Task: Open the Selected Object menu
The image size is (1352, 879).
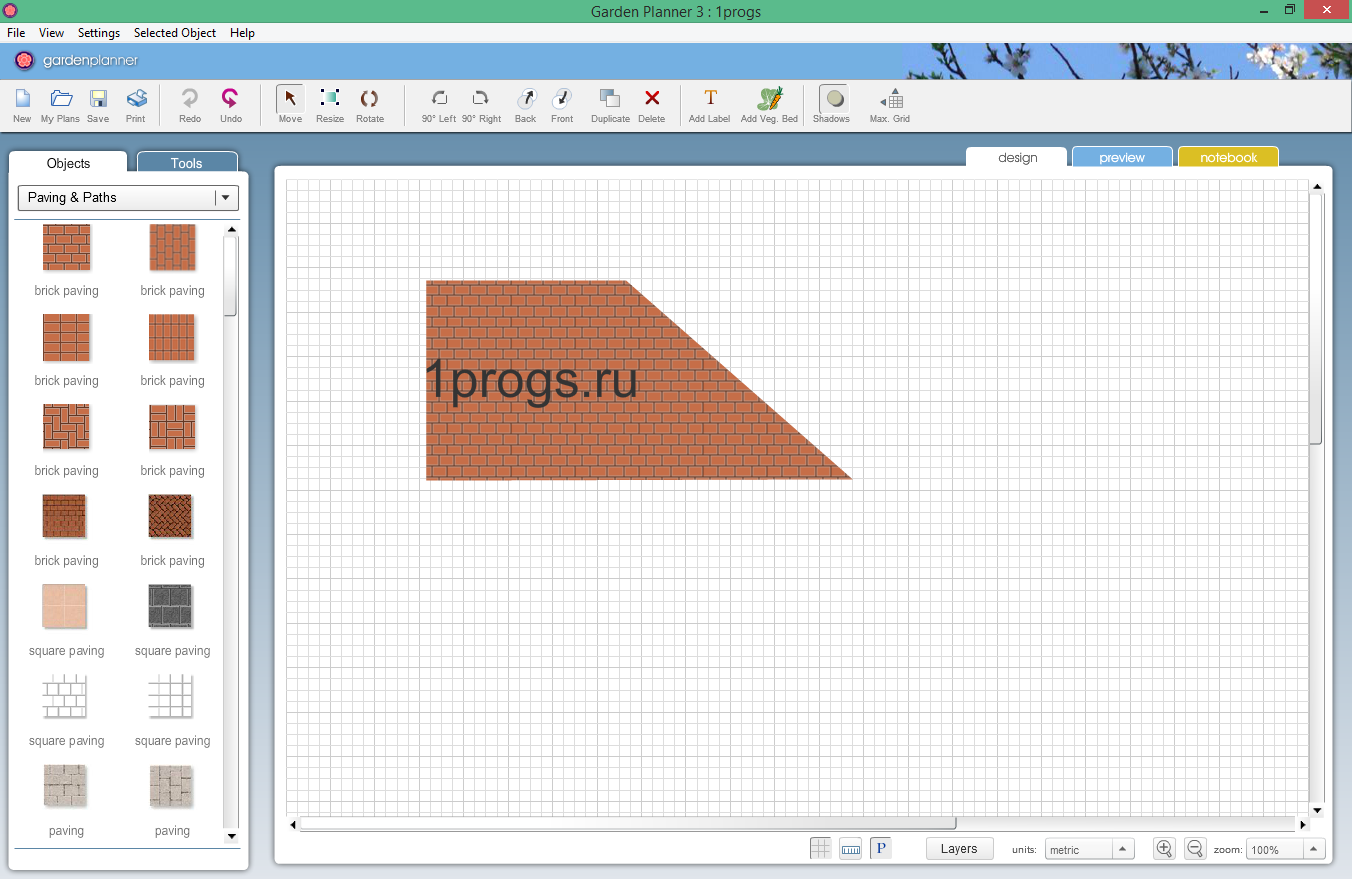Action: tap(175, 33)
